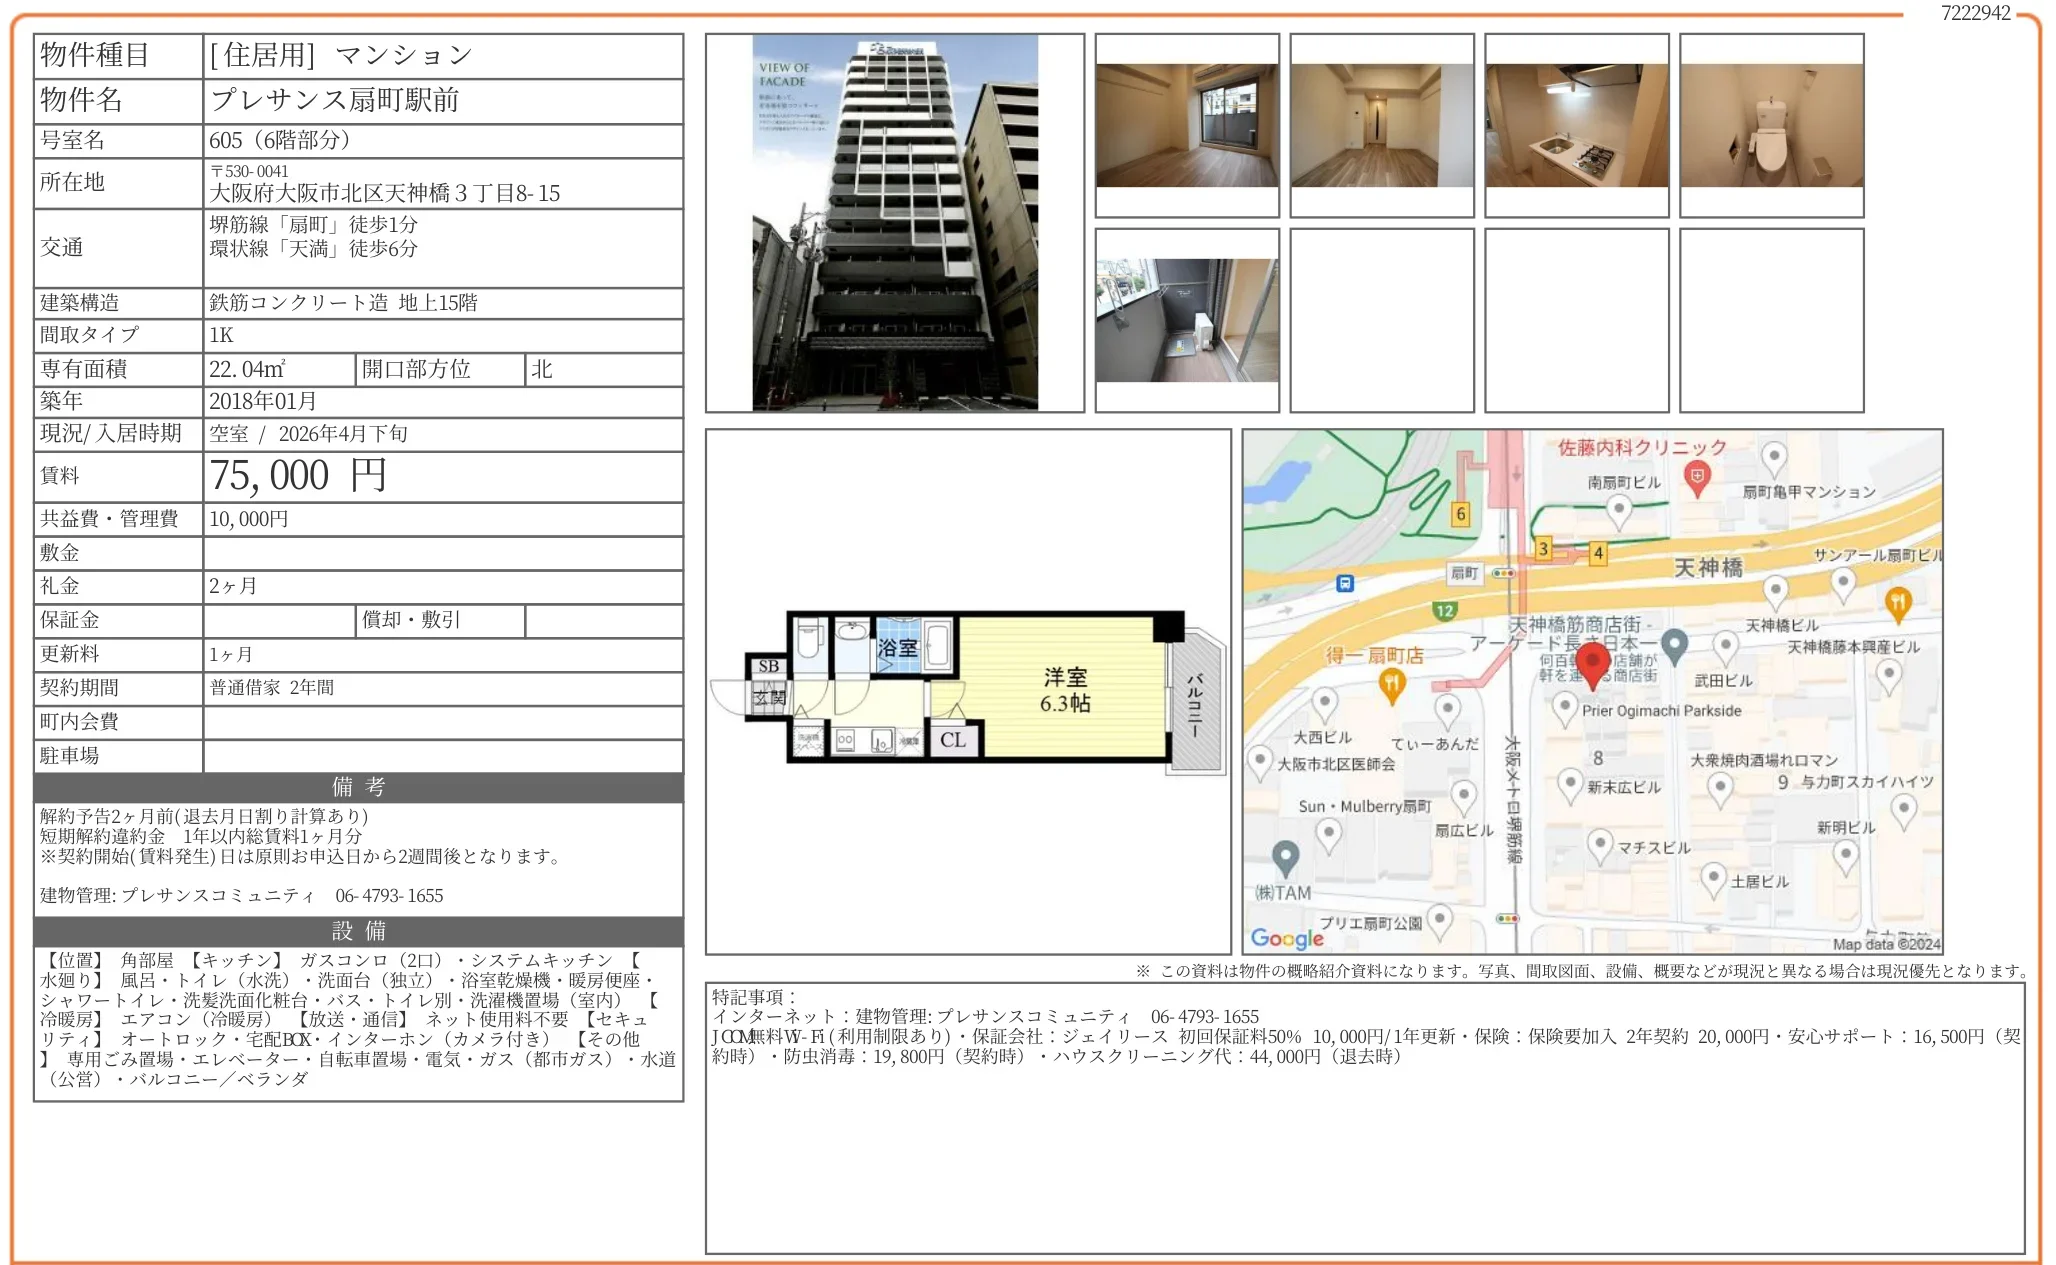
Task: Open the building facade photo
Action: (x=894, y=223)
